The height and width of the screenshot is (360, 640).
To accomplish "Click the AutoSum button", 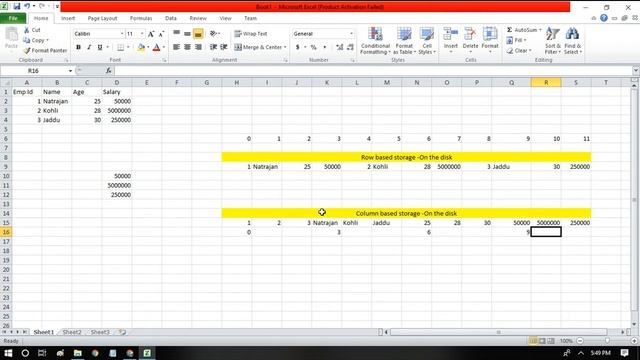I will [522, 30].
